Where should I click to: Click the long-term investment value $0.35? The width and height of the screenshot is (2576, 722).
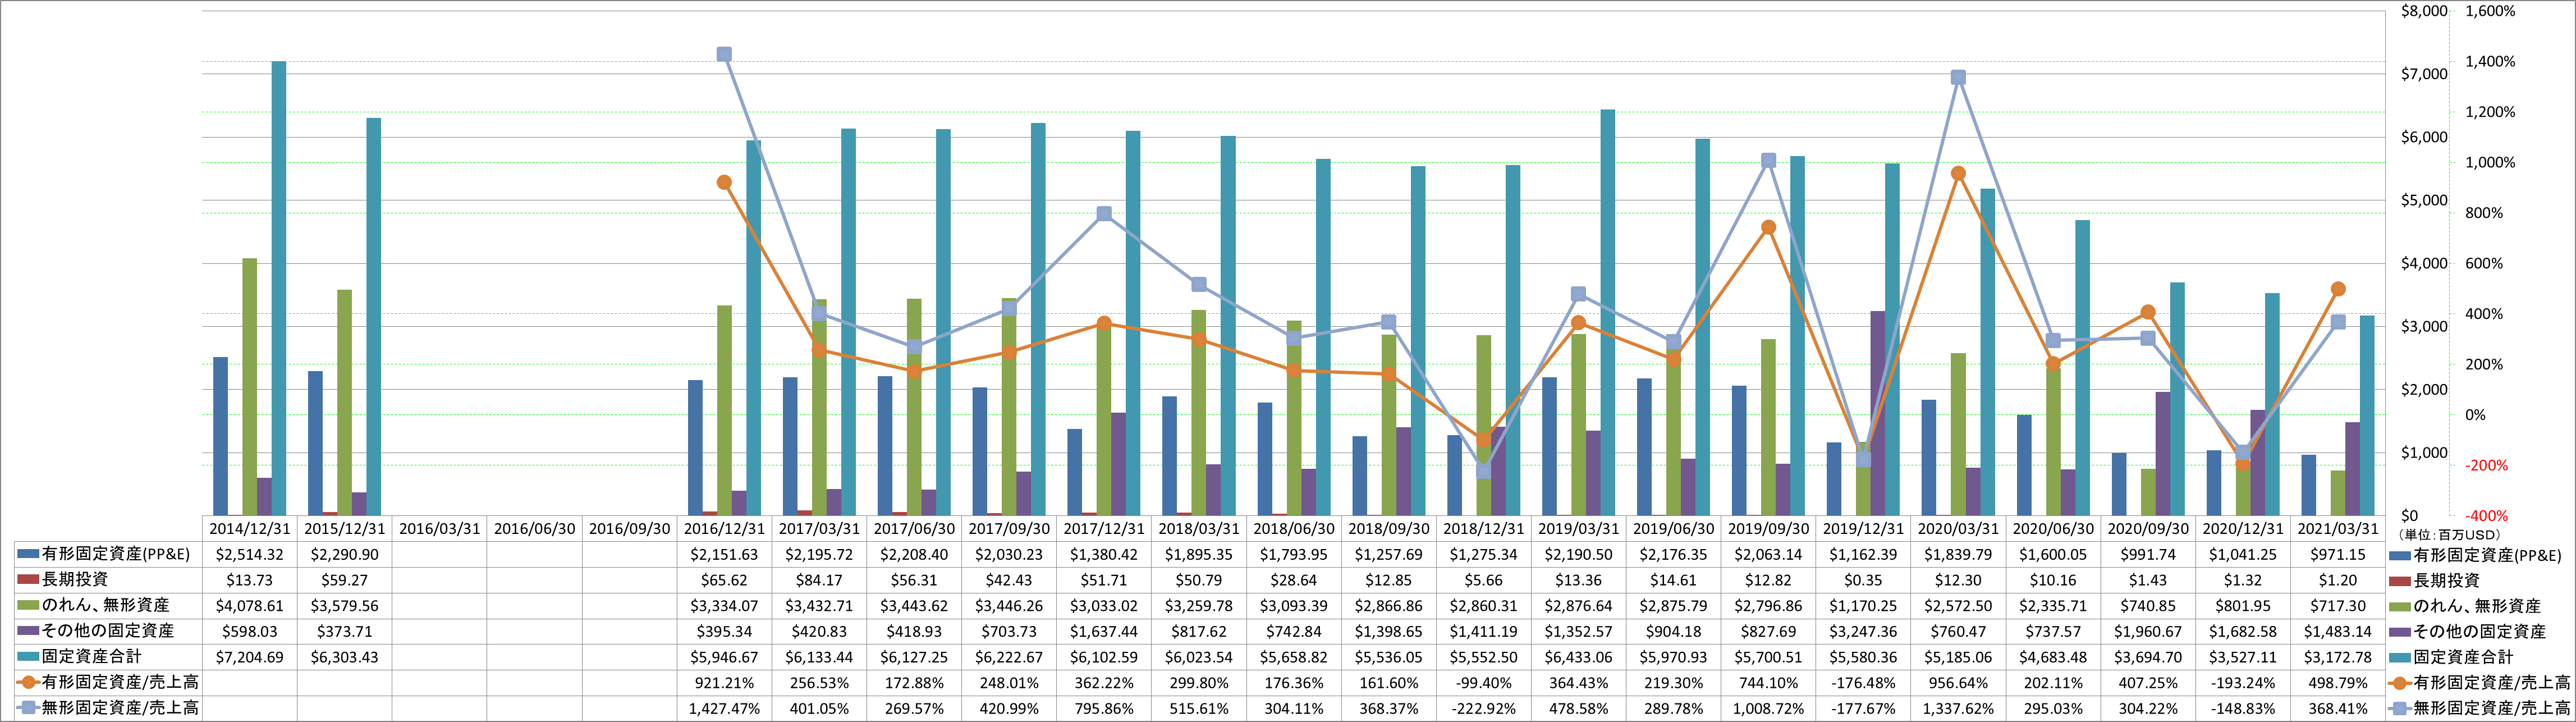(x=1863, y=580)
